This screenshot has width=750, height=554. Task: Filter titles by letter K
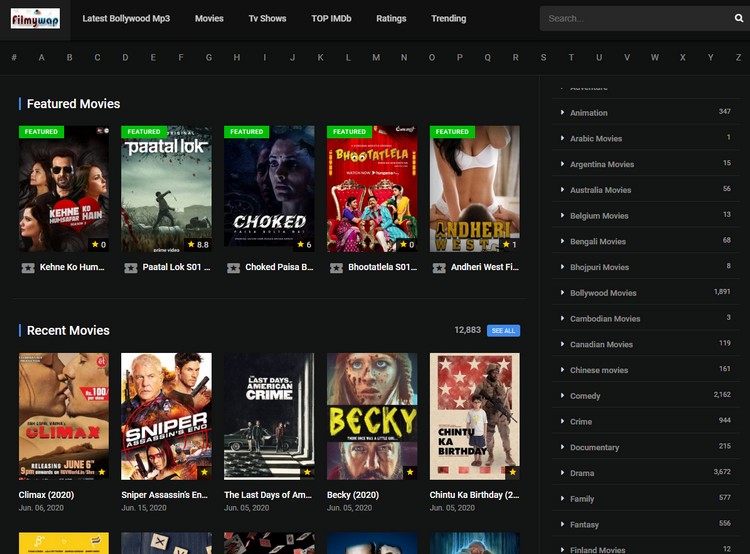coord(320,57)
